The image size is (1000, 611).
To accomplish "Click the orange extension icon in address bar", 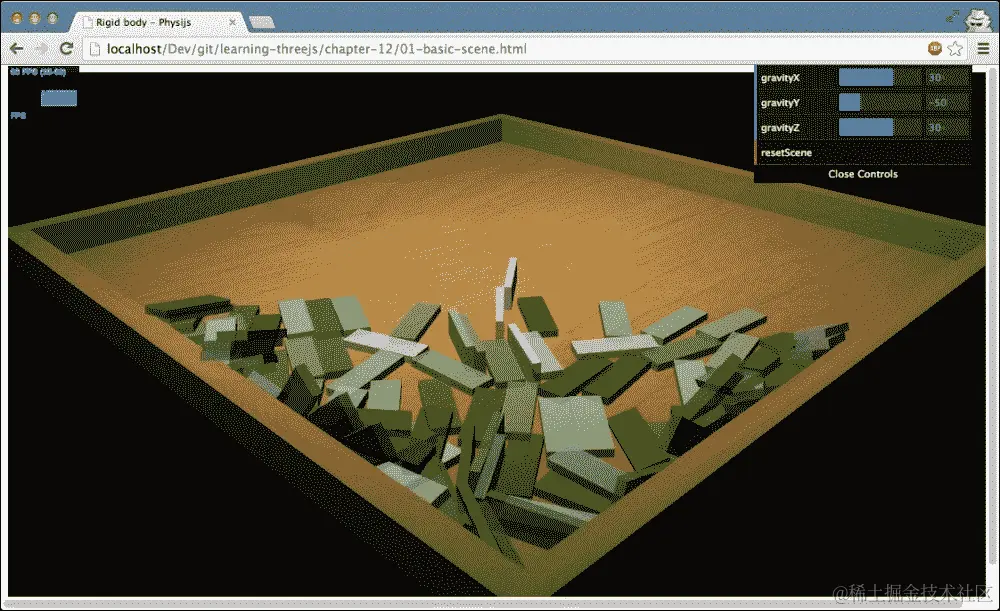I will (934, 48).
